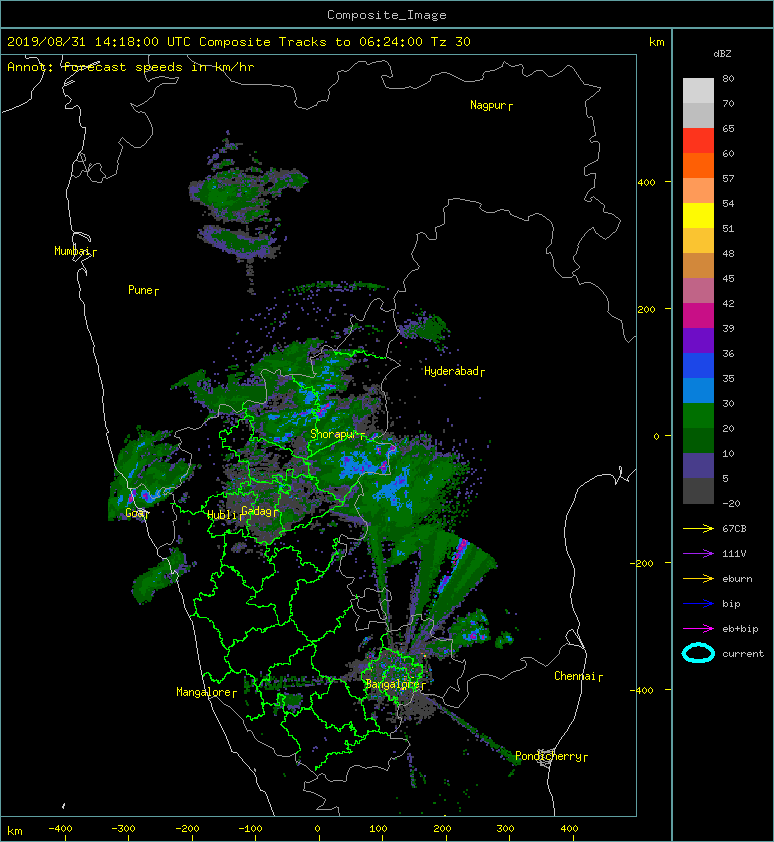774x842 pixels.
Task: Click the 400 tick on vertical axis
Action: tap(647, 183)
